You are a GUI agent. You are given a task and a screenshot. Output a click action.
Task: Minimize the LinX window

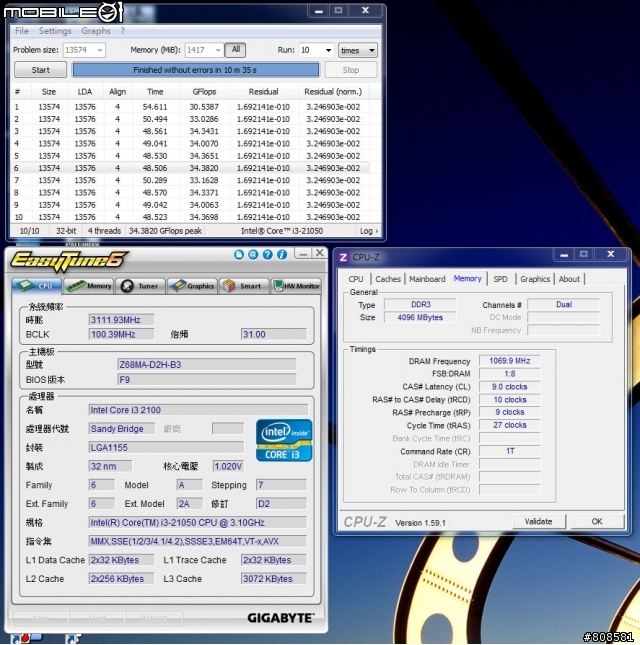pos(318,11)
